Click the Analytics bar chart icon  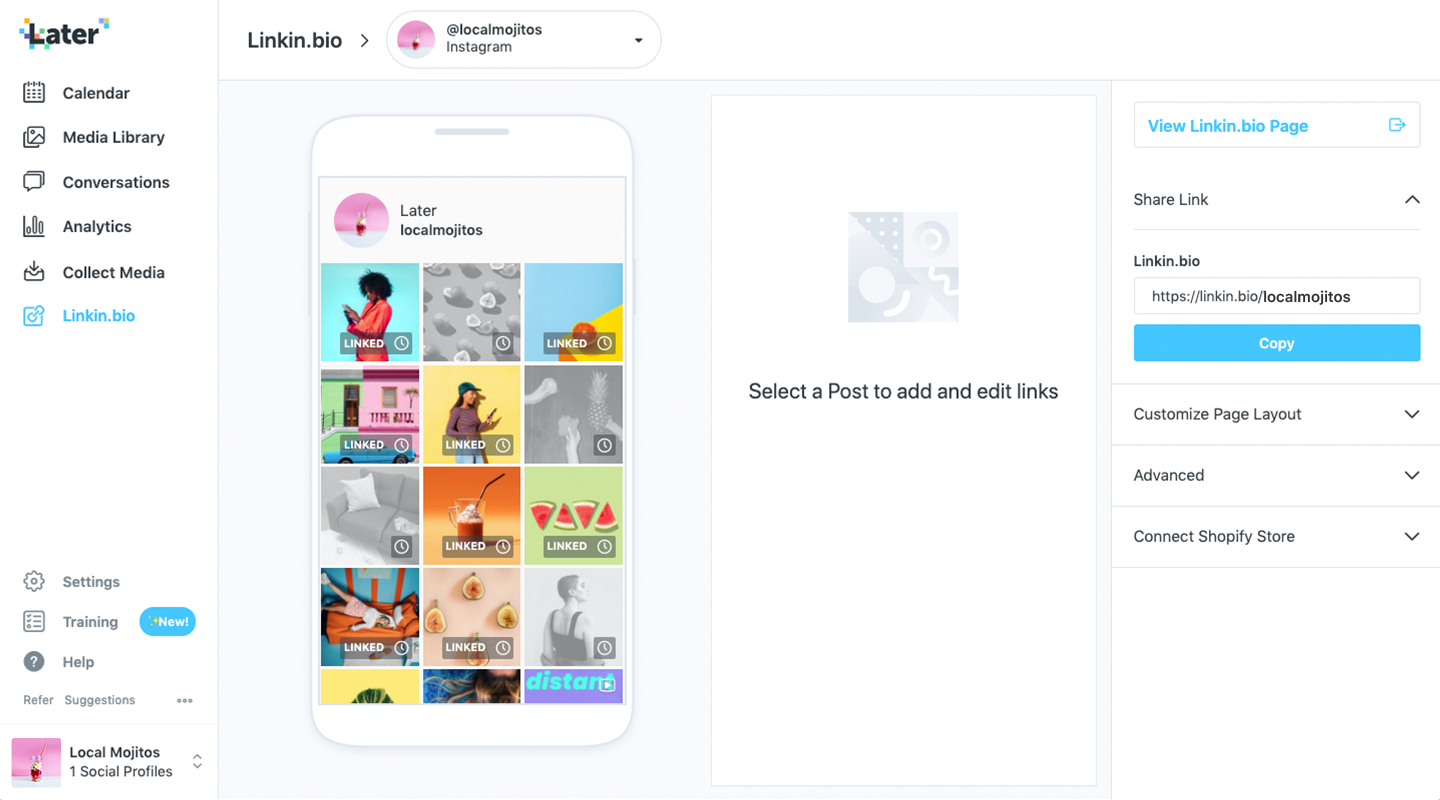34,226
